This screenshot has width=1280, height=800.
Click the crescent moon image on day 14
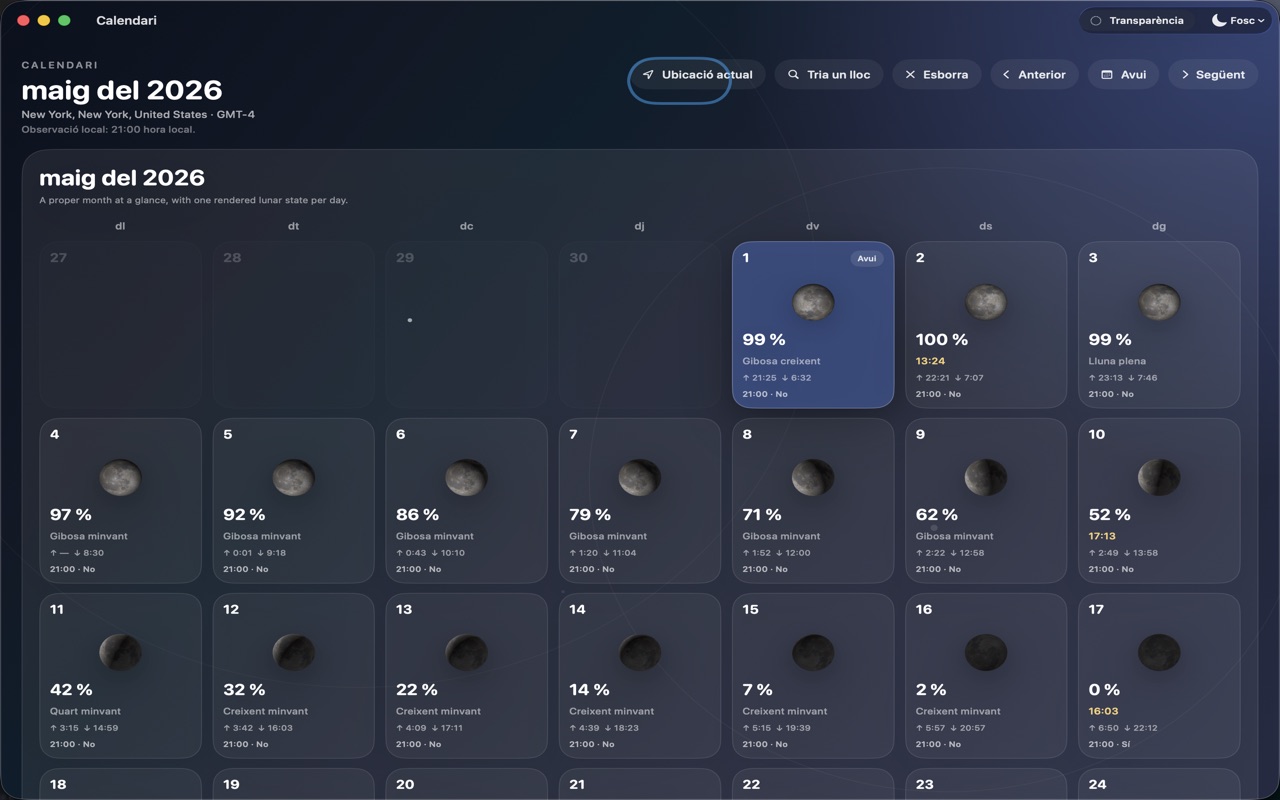point(639,653)
